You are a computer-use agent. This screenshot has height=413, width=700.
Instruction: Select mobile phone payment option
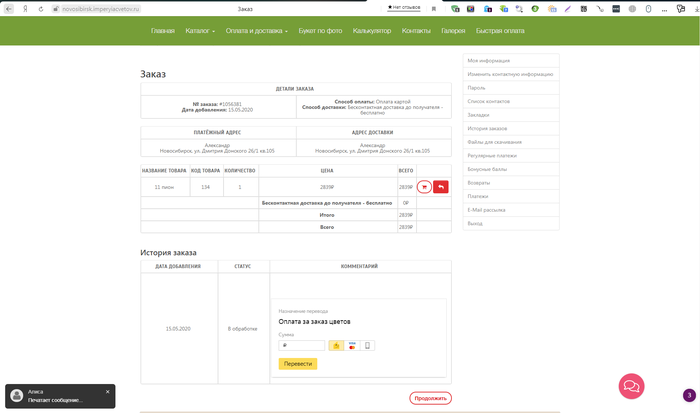368,345
